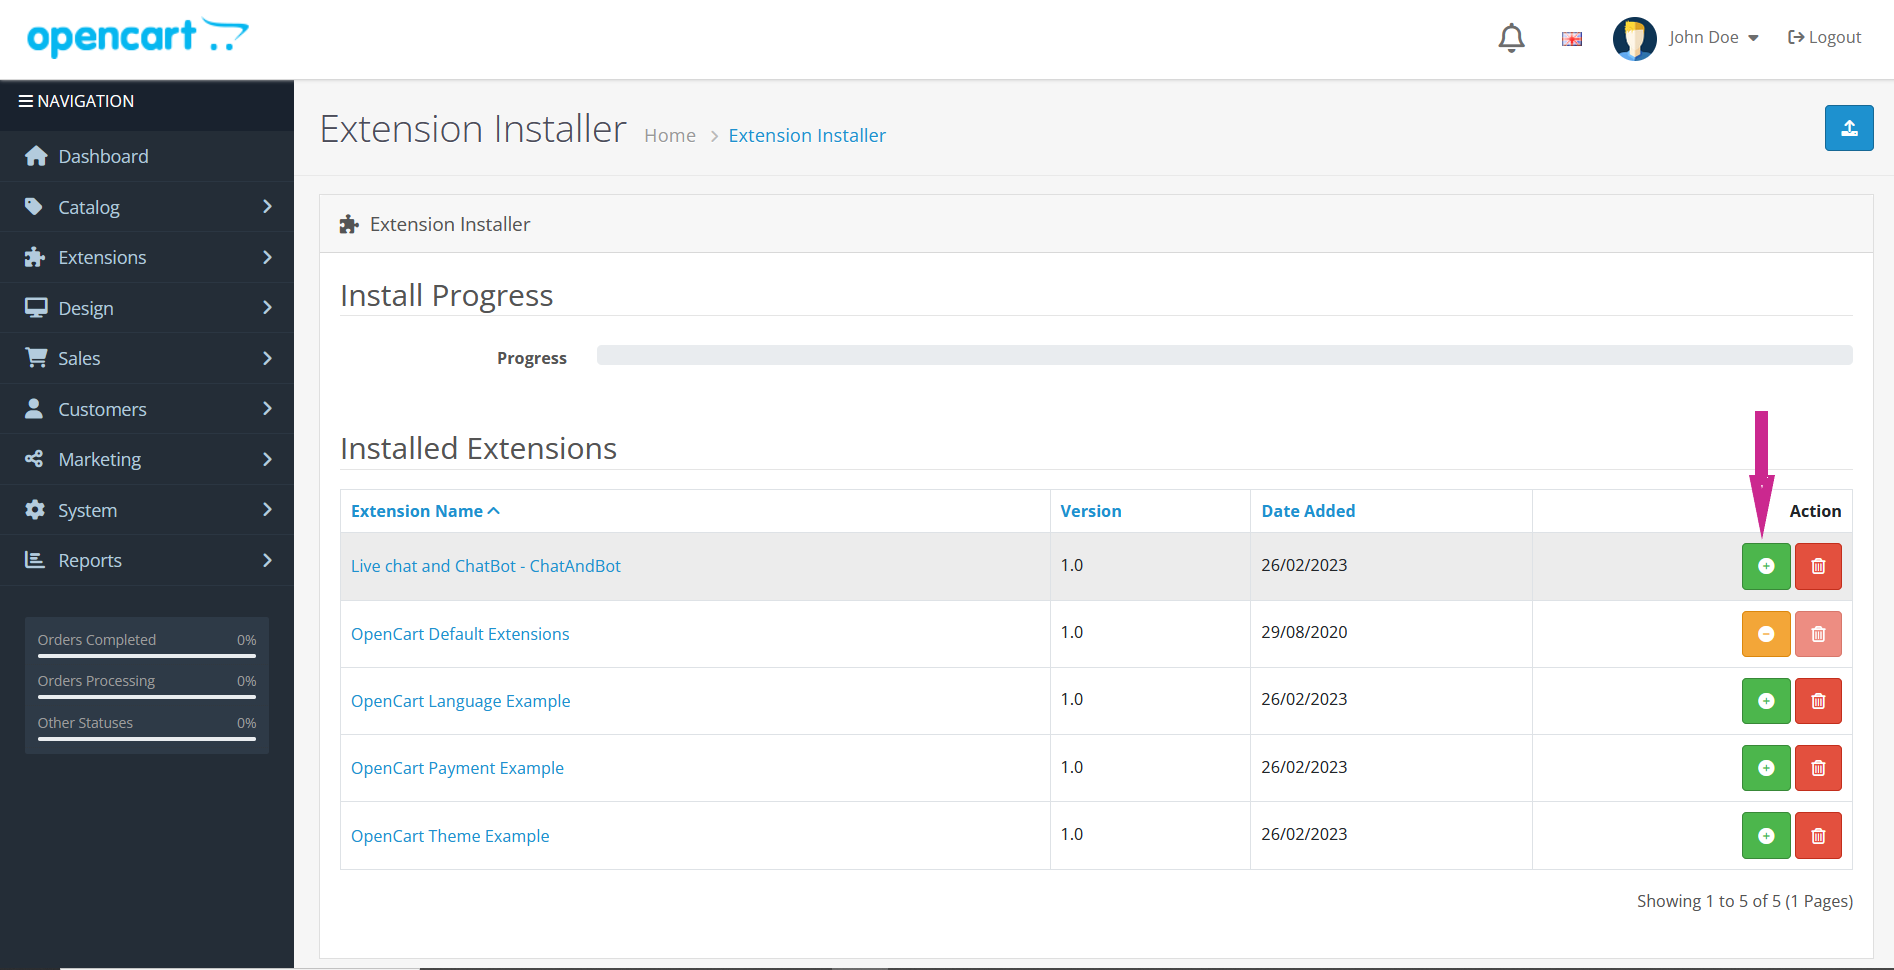
Task: Install the OpenCart Language Example extension
Action: (x=1766, y=701)
